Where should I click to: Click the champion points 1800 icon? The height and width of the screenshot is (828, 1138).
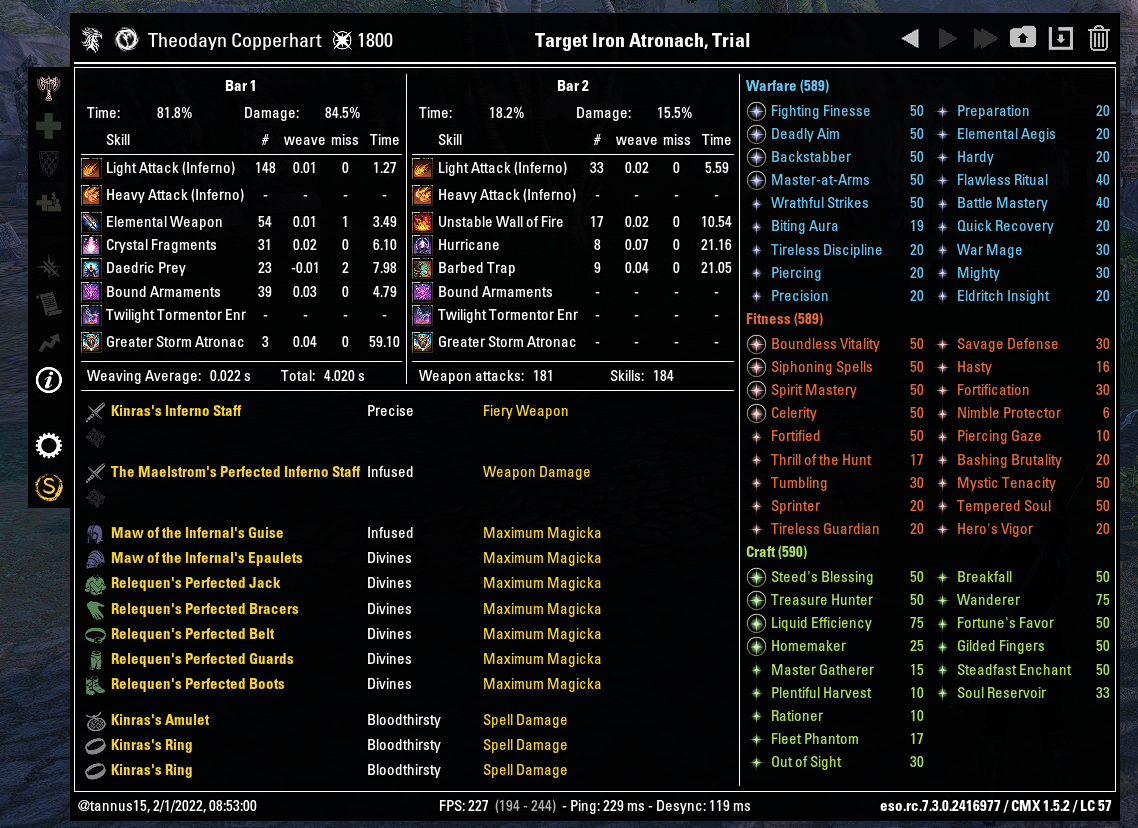[342, 41]
